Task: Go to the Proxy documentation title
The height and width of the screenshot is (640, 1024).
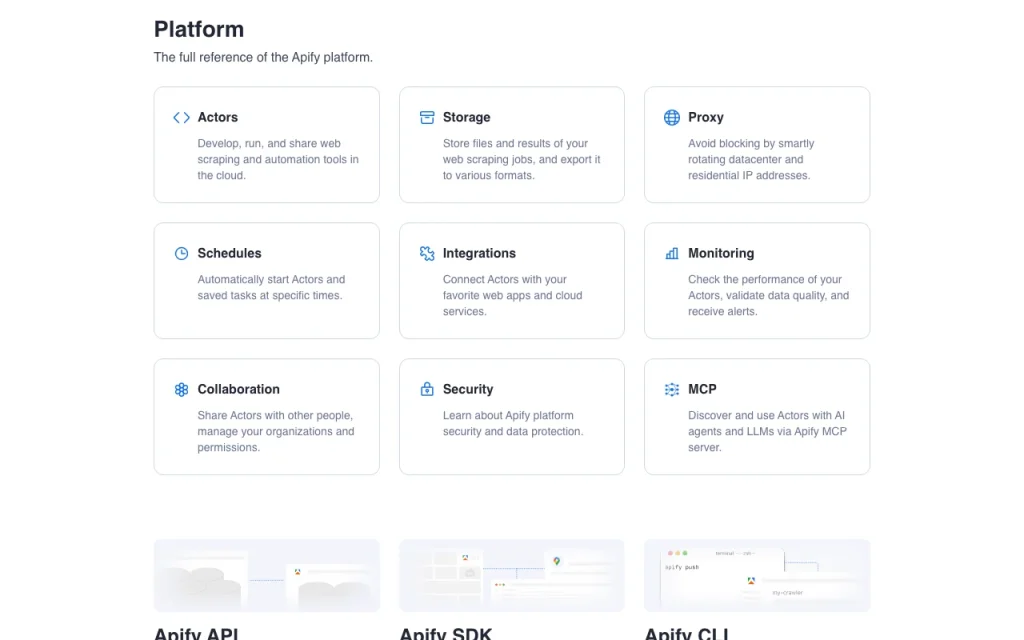Action: tap(705, 118)
